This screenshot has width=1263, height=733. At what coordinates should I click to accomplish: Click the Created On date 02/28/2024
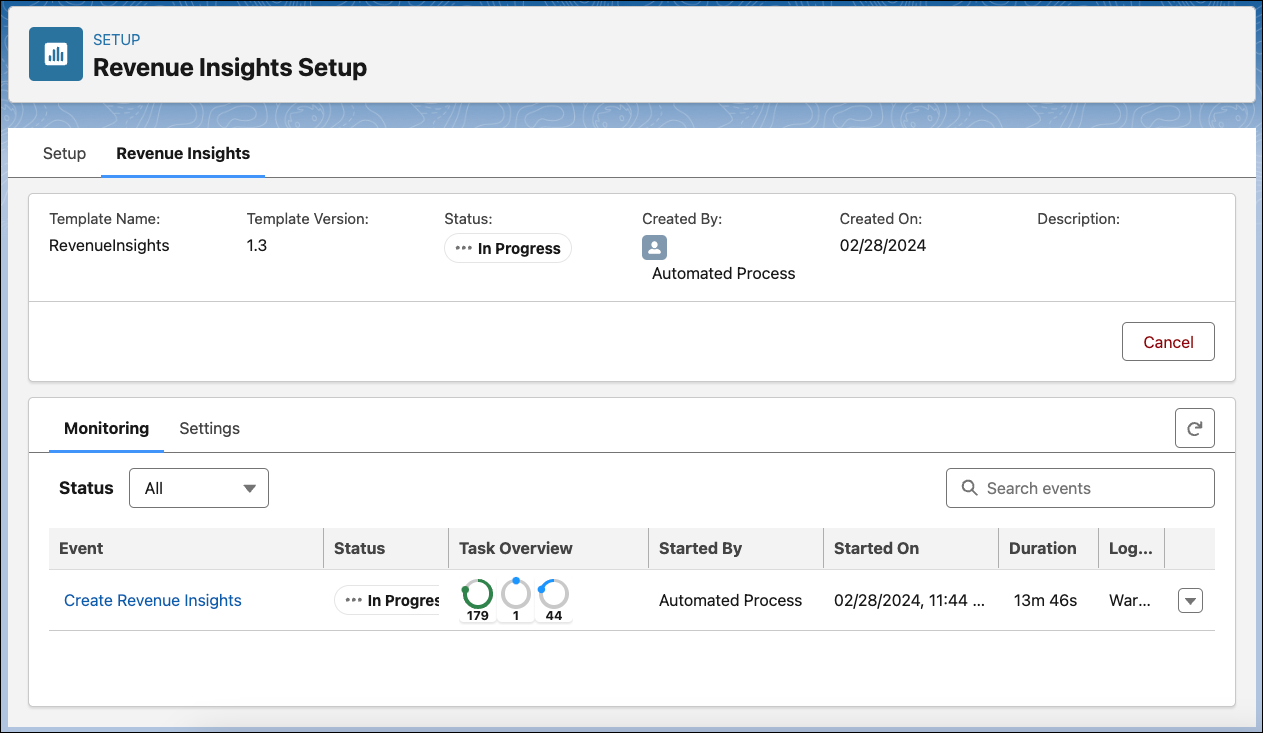coord(883,245)
